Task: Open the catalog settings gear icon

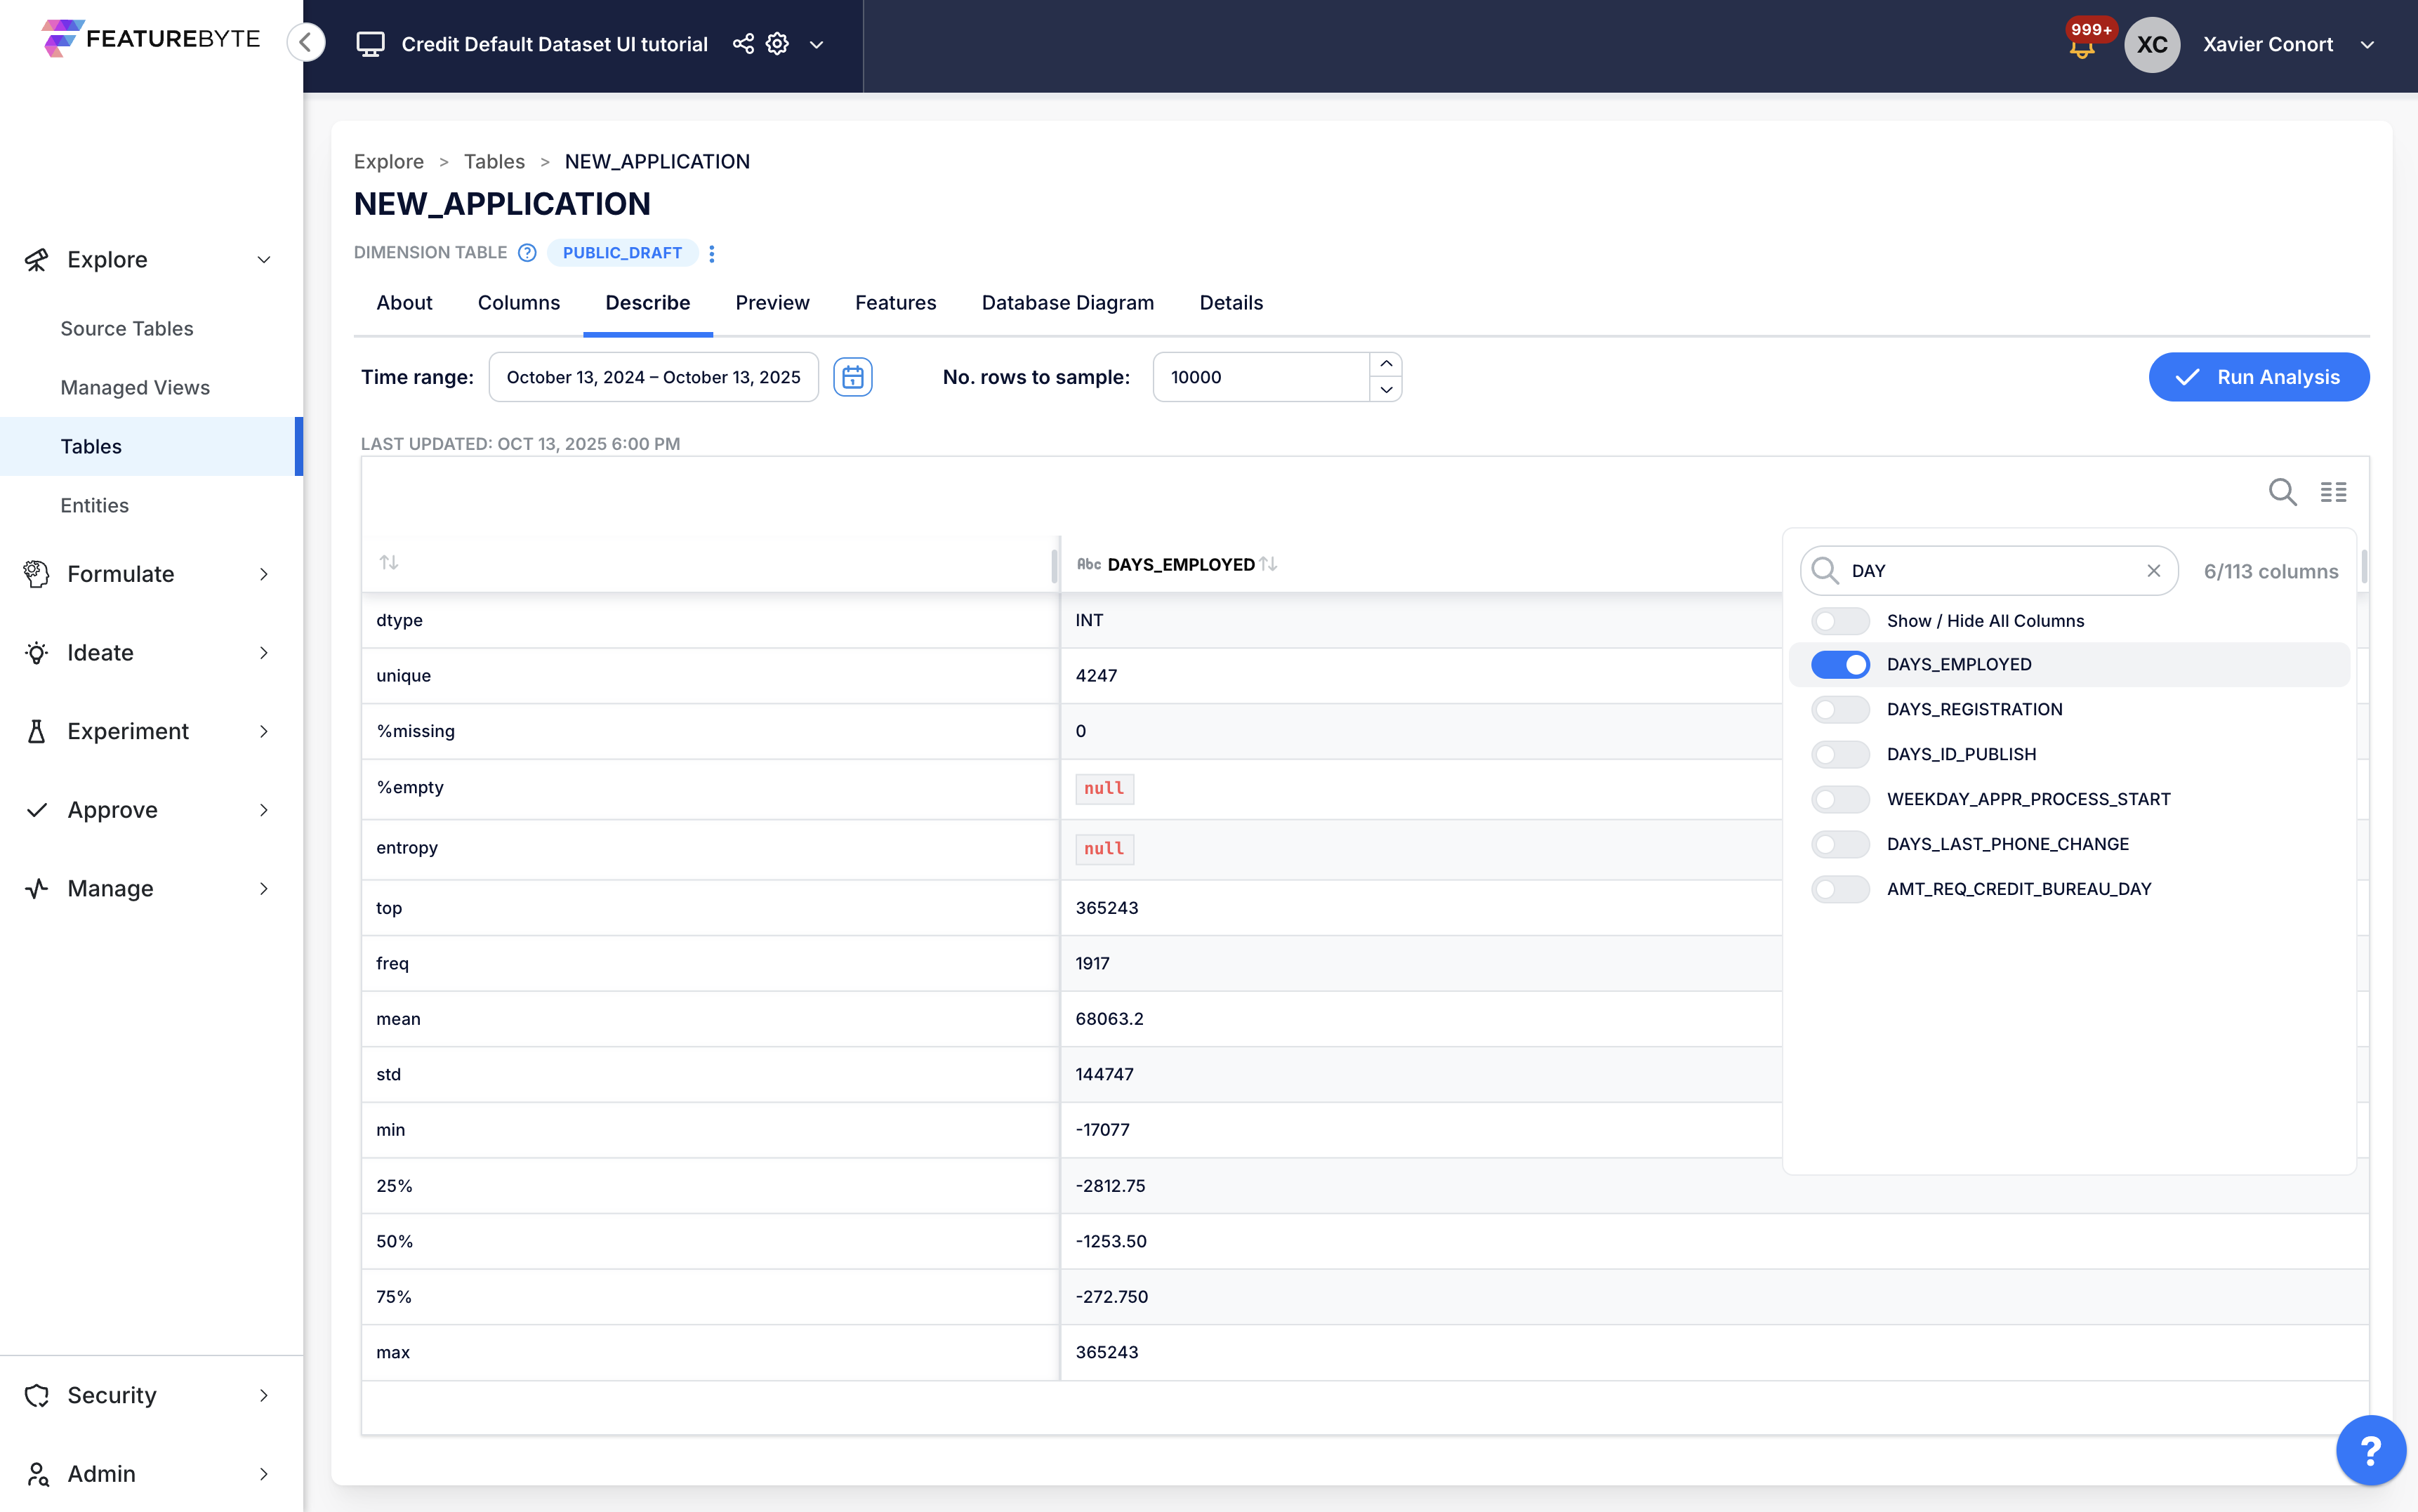Action: (x=777, y=44)
